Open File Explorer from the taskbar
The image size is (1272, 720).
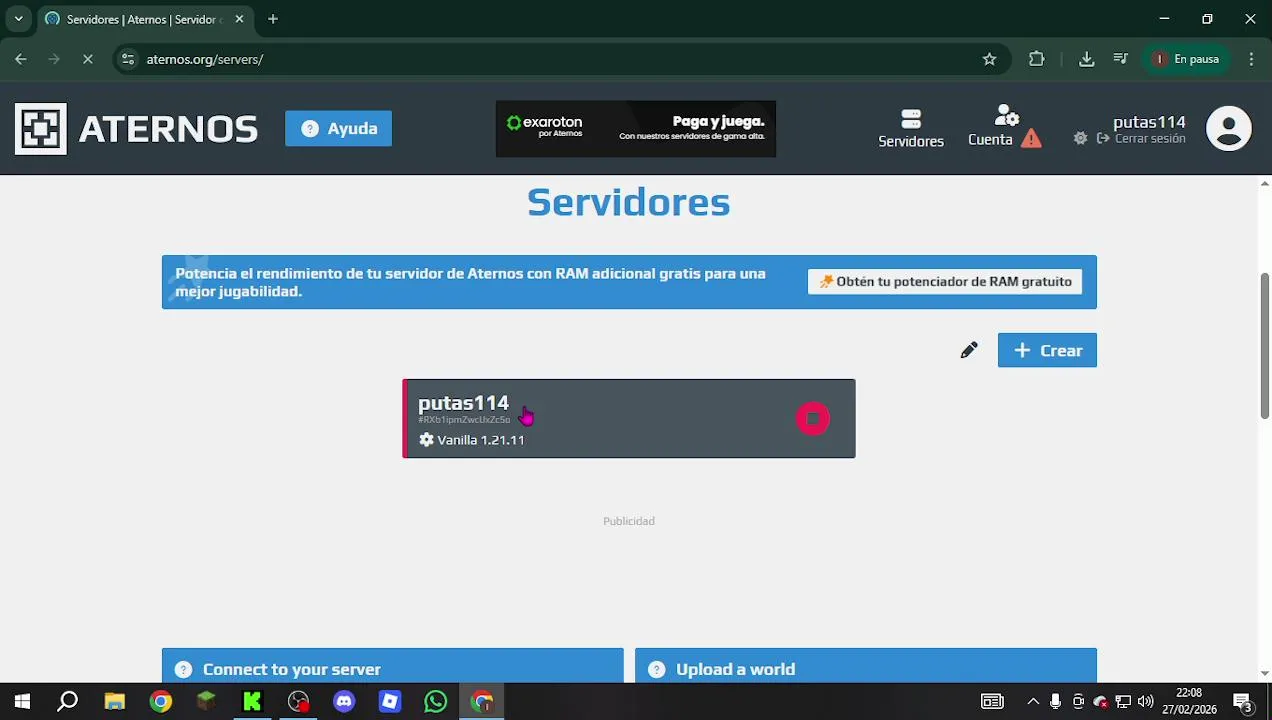click(x=114, y=702)
